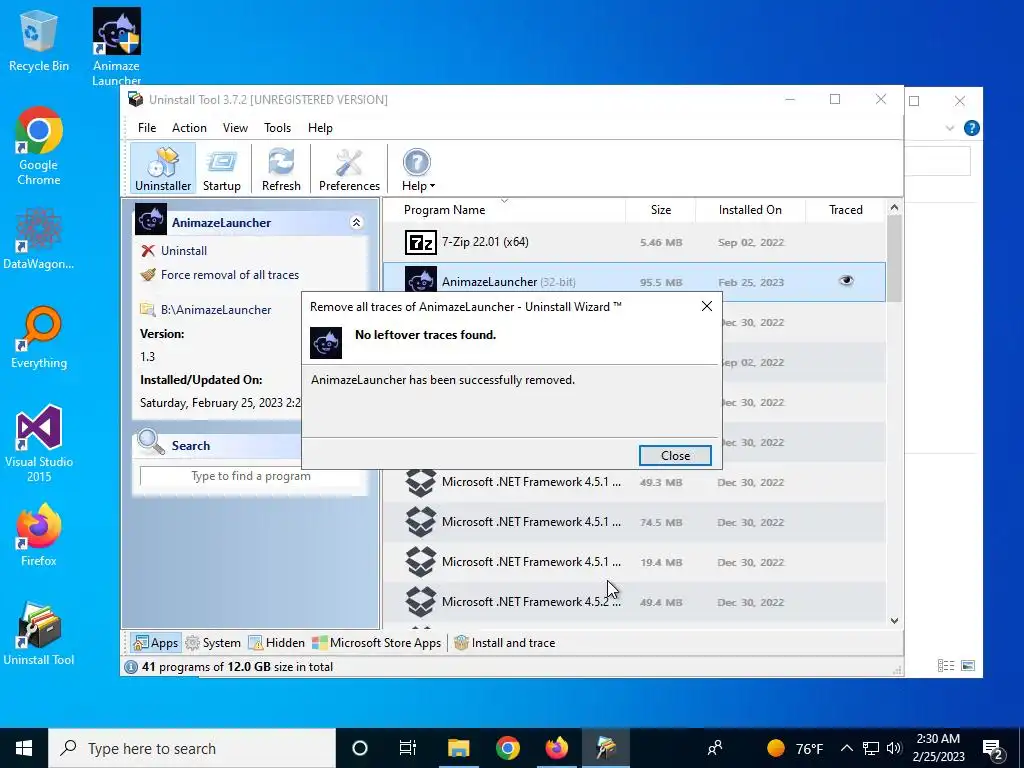Open the Action menu
This screenshot has width=1024, height=768.
pyautogui.click(x=189, y=128)
